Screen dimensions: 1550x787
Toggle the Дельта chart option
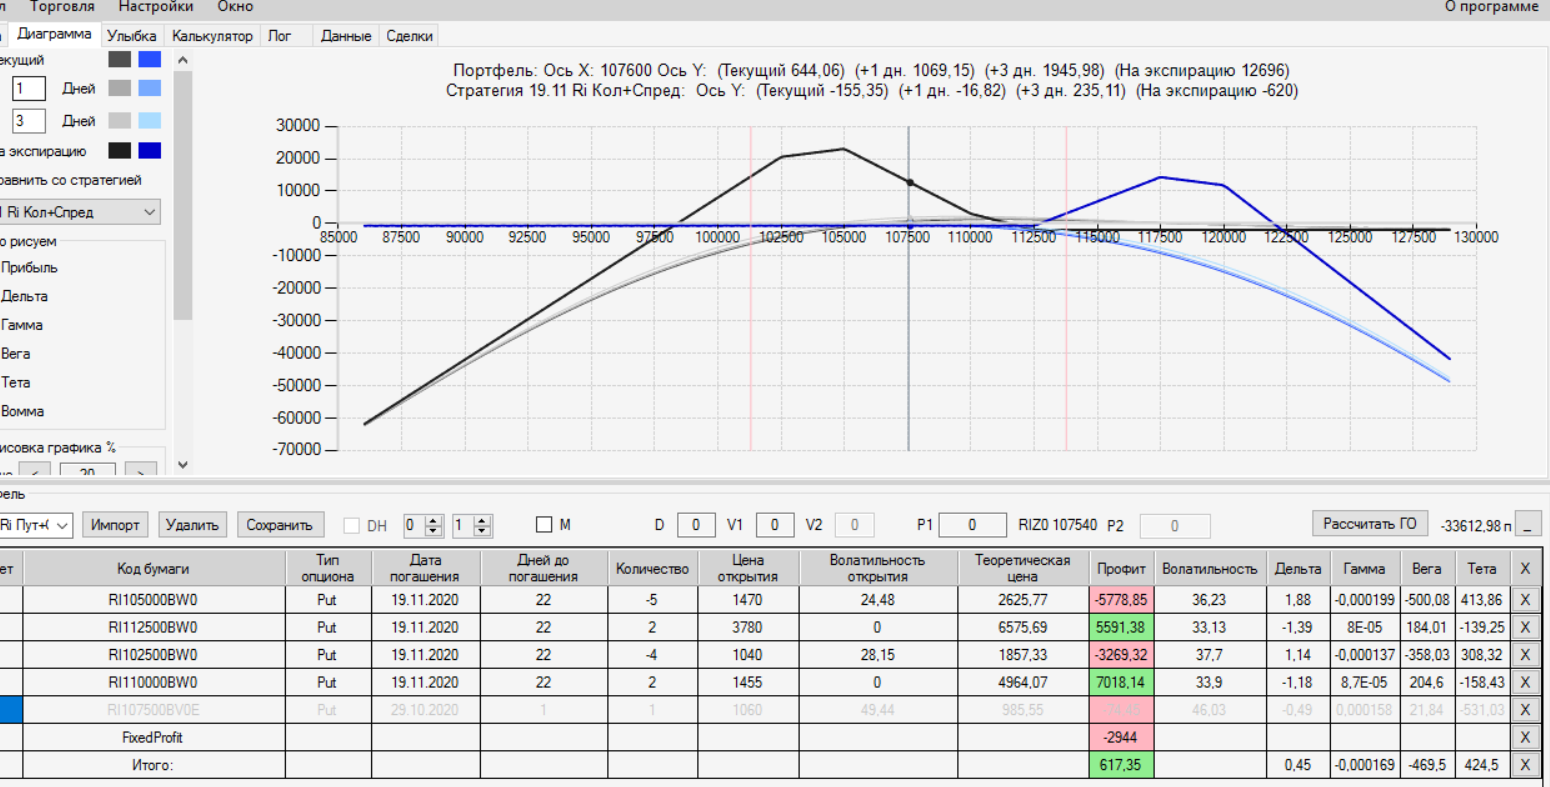[24, 297]
